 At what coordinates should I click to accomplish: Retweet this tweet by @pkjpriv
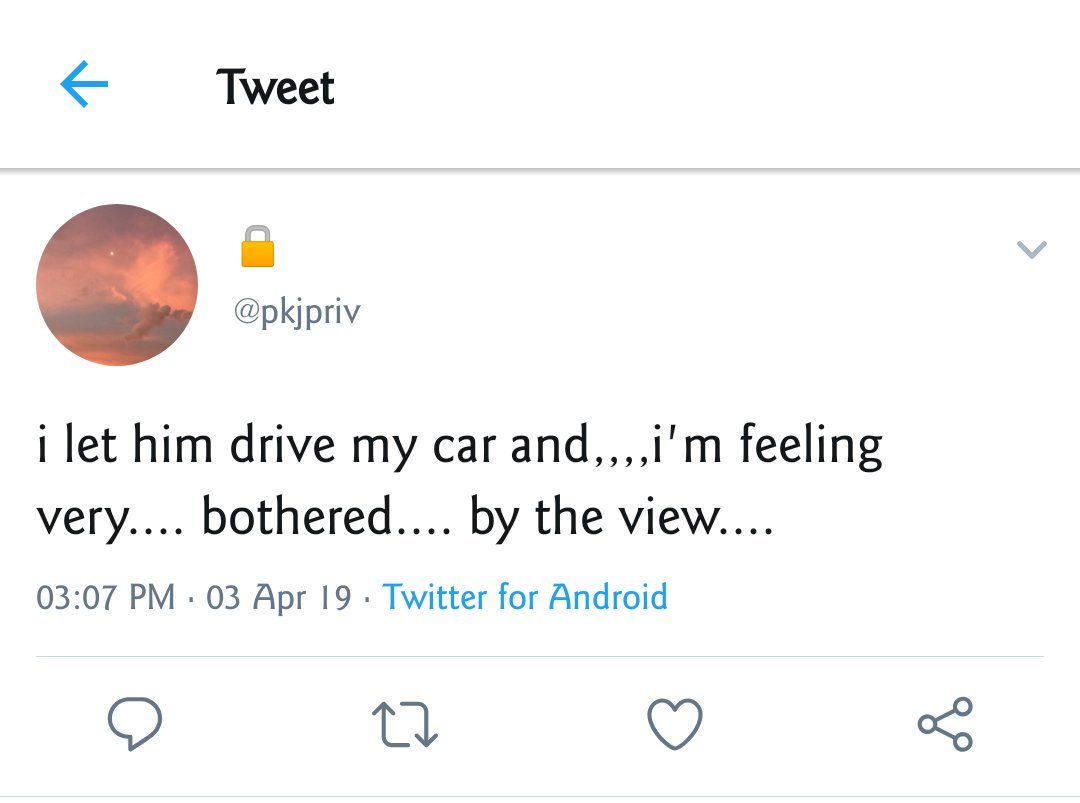click(404, 724)
